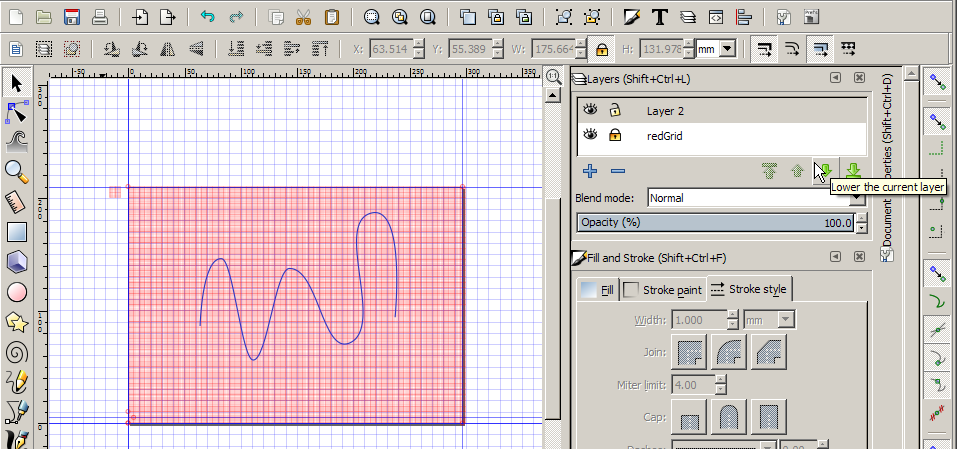Select the Measure ruler tool
The width and height of the screenshot is (957, 449).
coord(16,202)
